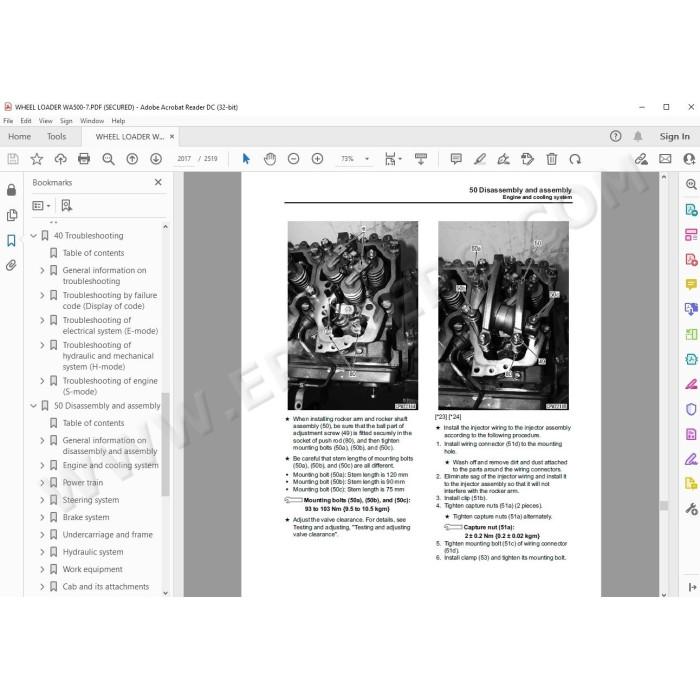The height and width of the screenshot is (700, 700).
Task: Switch to the Tools tab
Action: tap(57, 137)
